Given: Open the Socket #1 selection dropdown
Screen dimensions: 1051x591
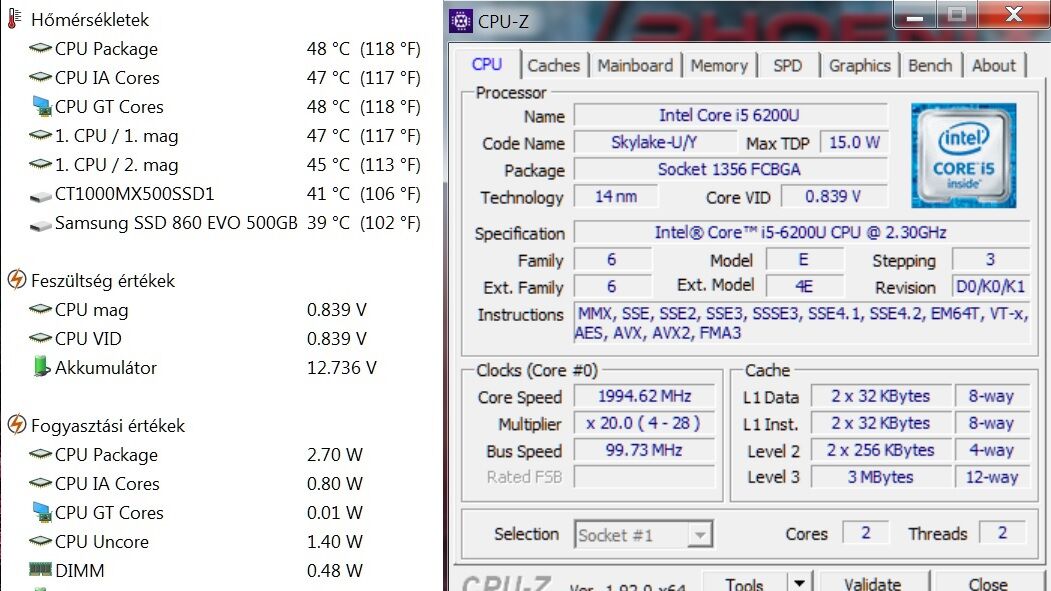Looking at the screenshot, I should pyautogui.click(x=643, y=534).
